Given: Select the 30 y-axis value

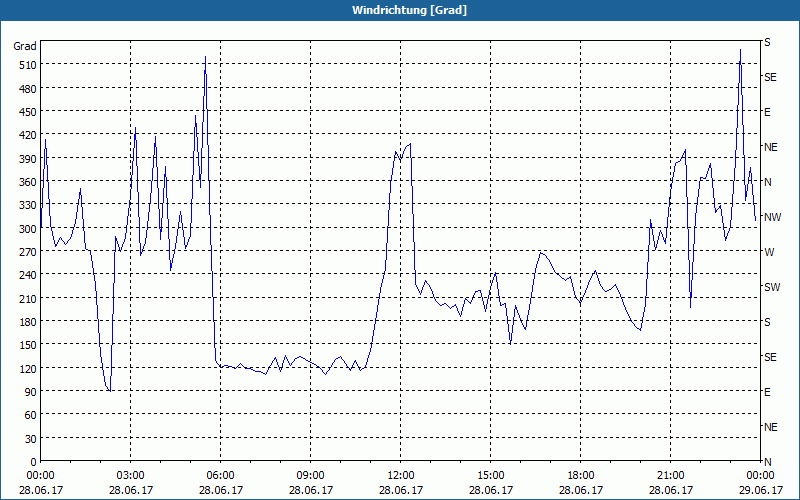Looking at the screenshot, I should 31,439.
